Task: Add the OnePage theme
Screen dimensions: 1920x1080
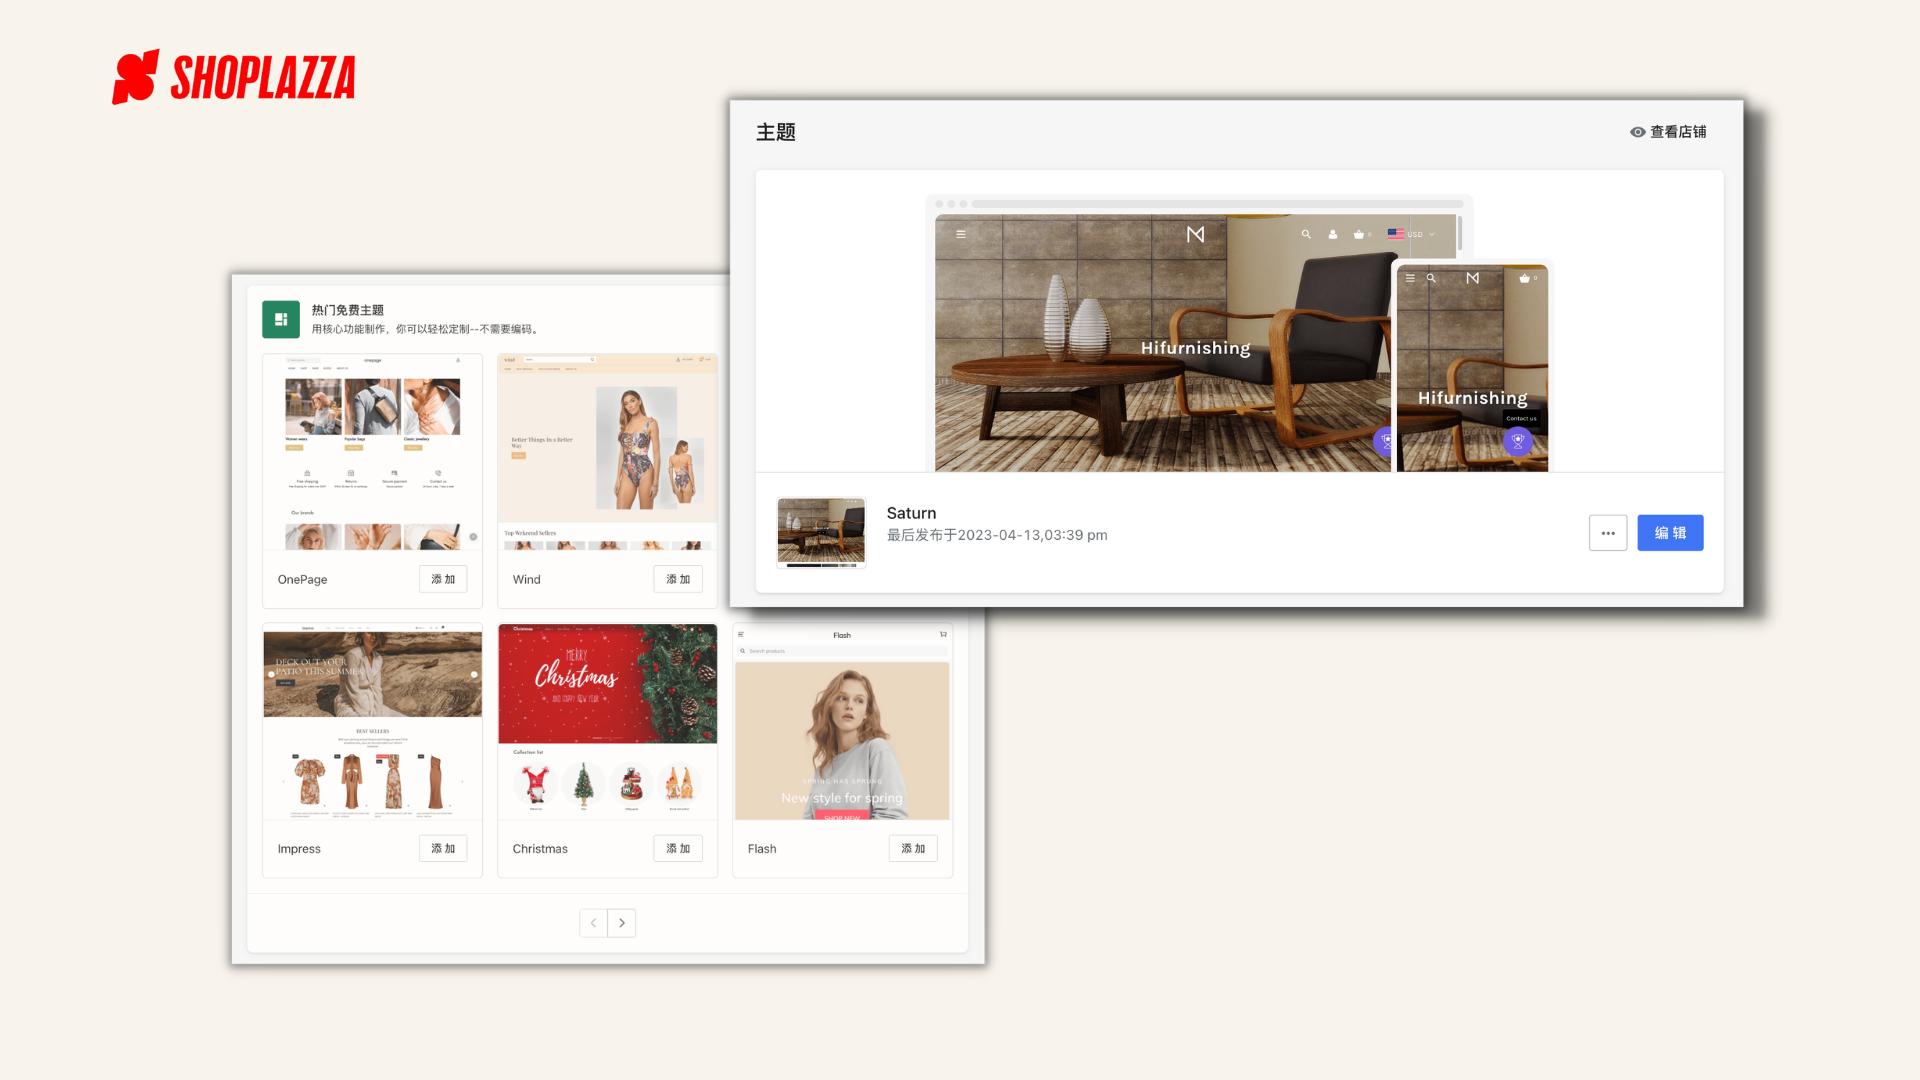Action: click(442, 579)
